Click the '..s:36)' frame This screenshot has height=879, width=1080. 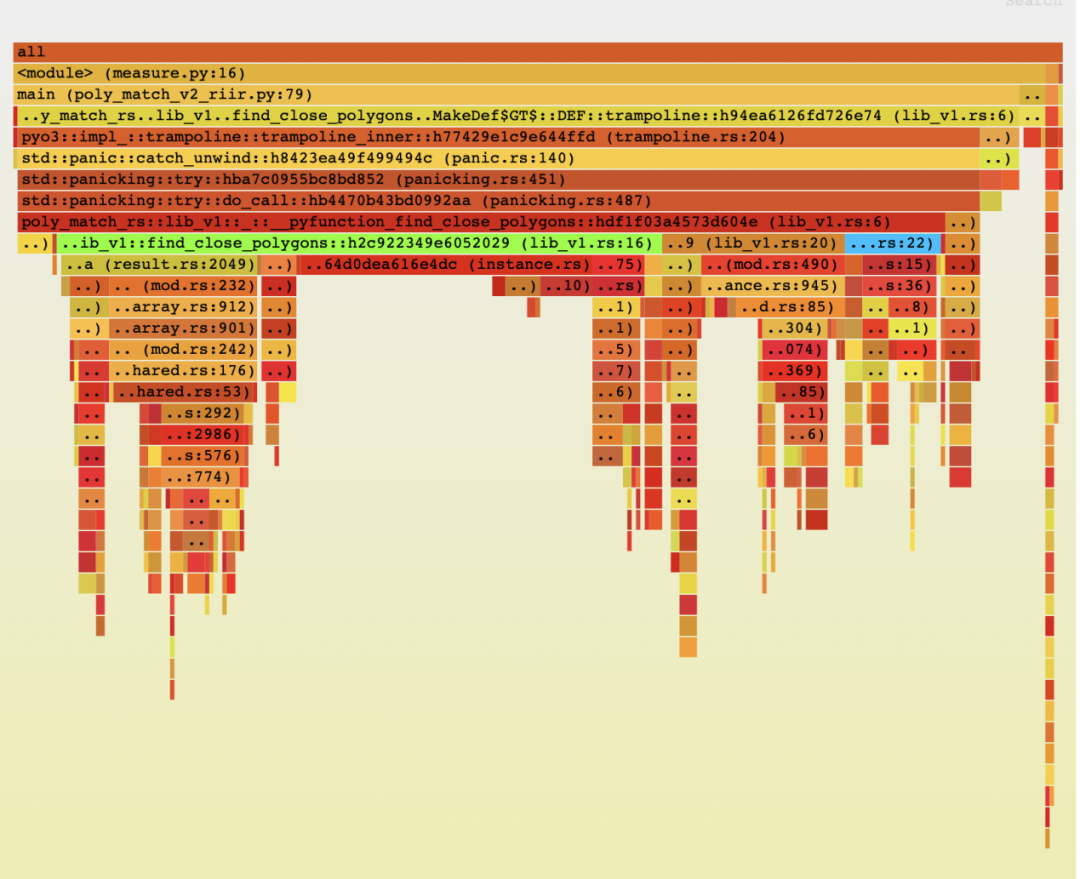click(x=899, y=287)
